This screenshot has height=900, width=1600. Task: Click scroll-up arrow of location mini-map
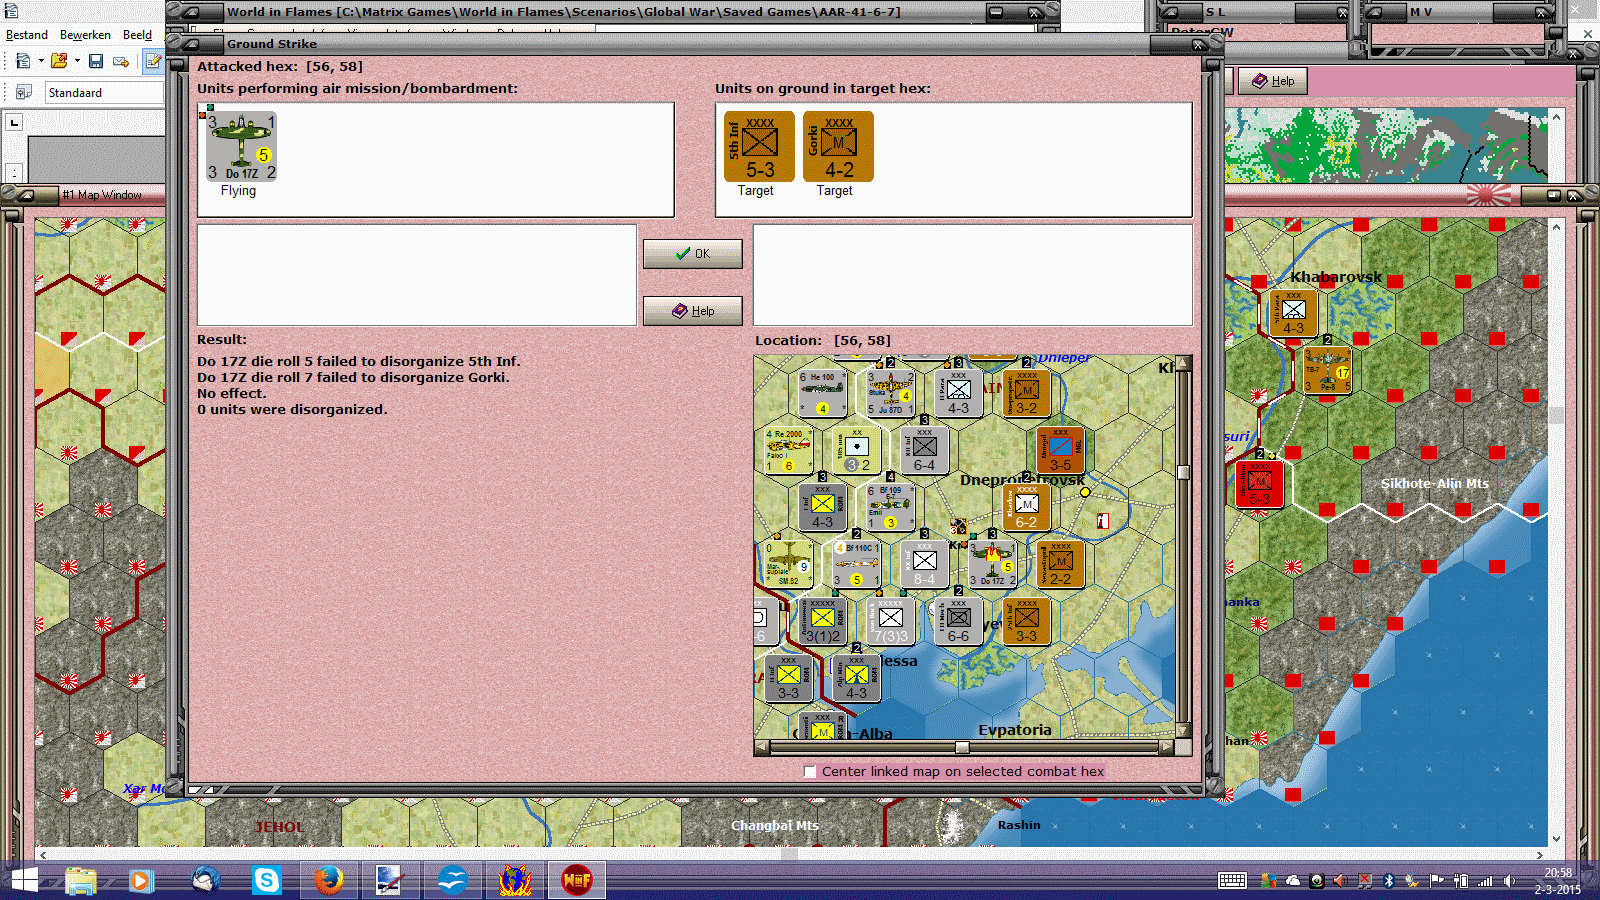pos(1183,363)
